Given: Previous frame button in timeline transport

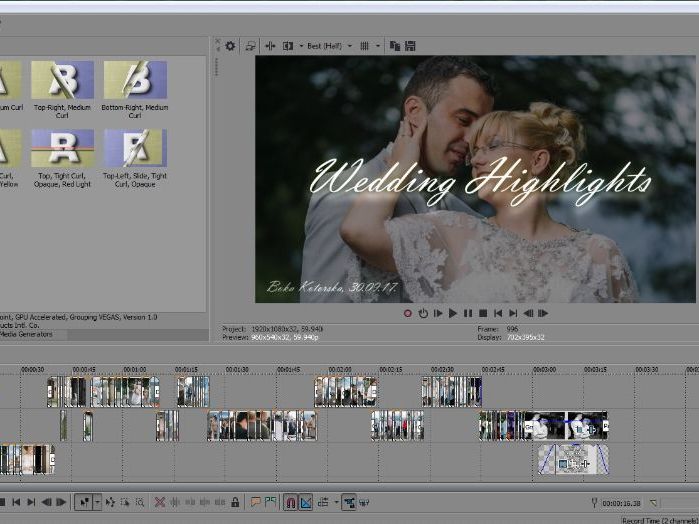Looking at the screenshot, I should point(46,503).
